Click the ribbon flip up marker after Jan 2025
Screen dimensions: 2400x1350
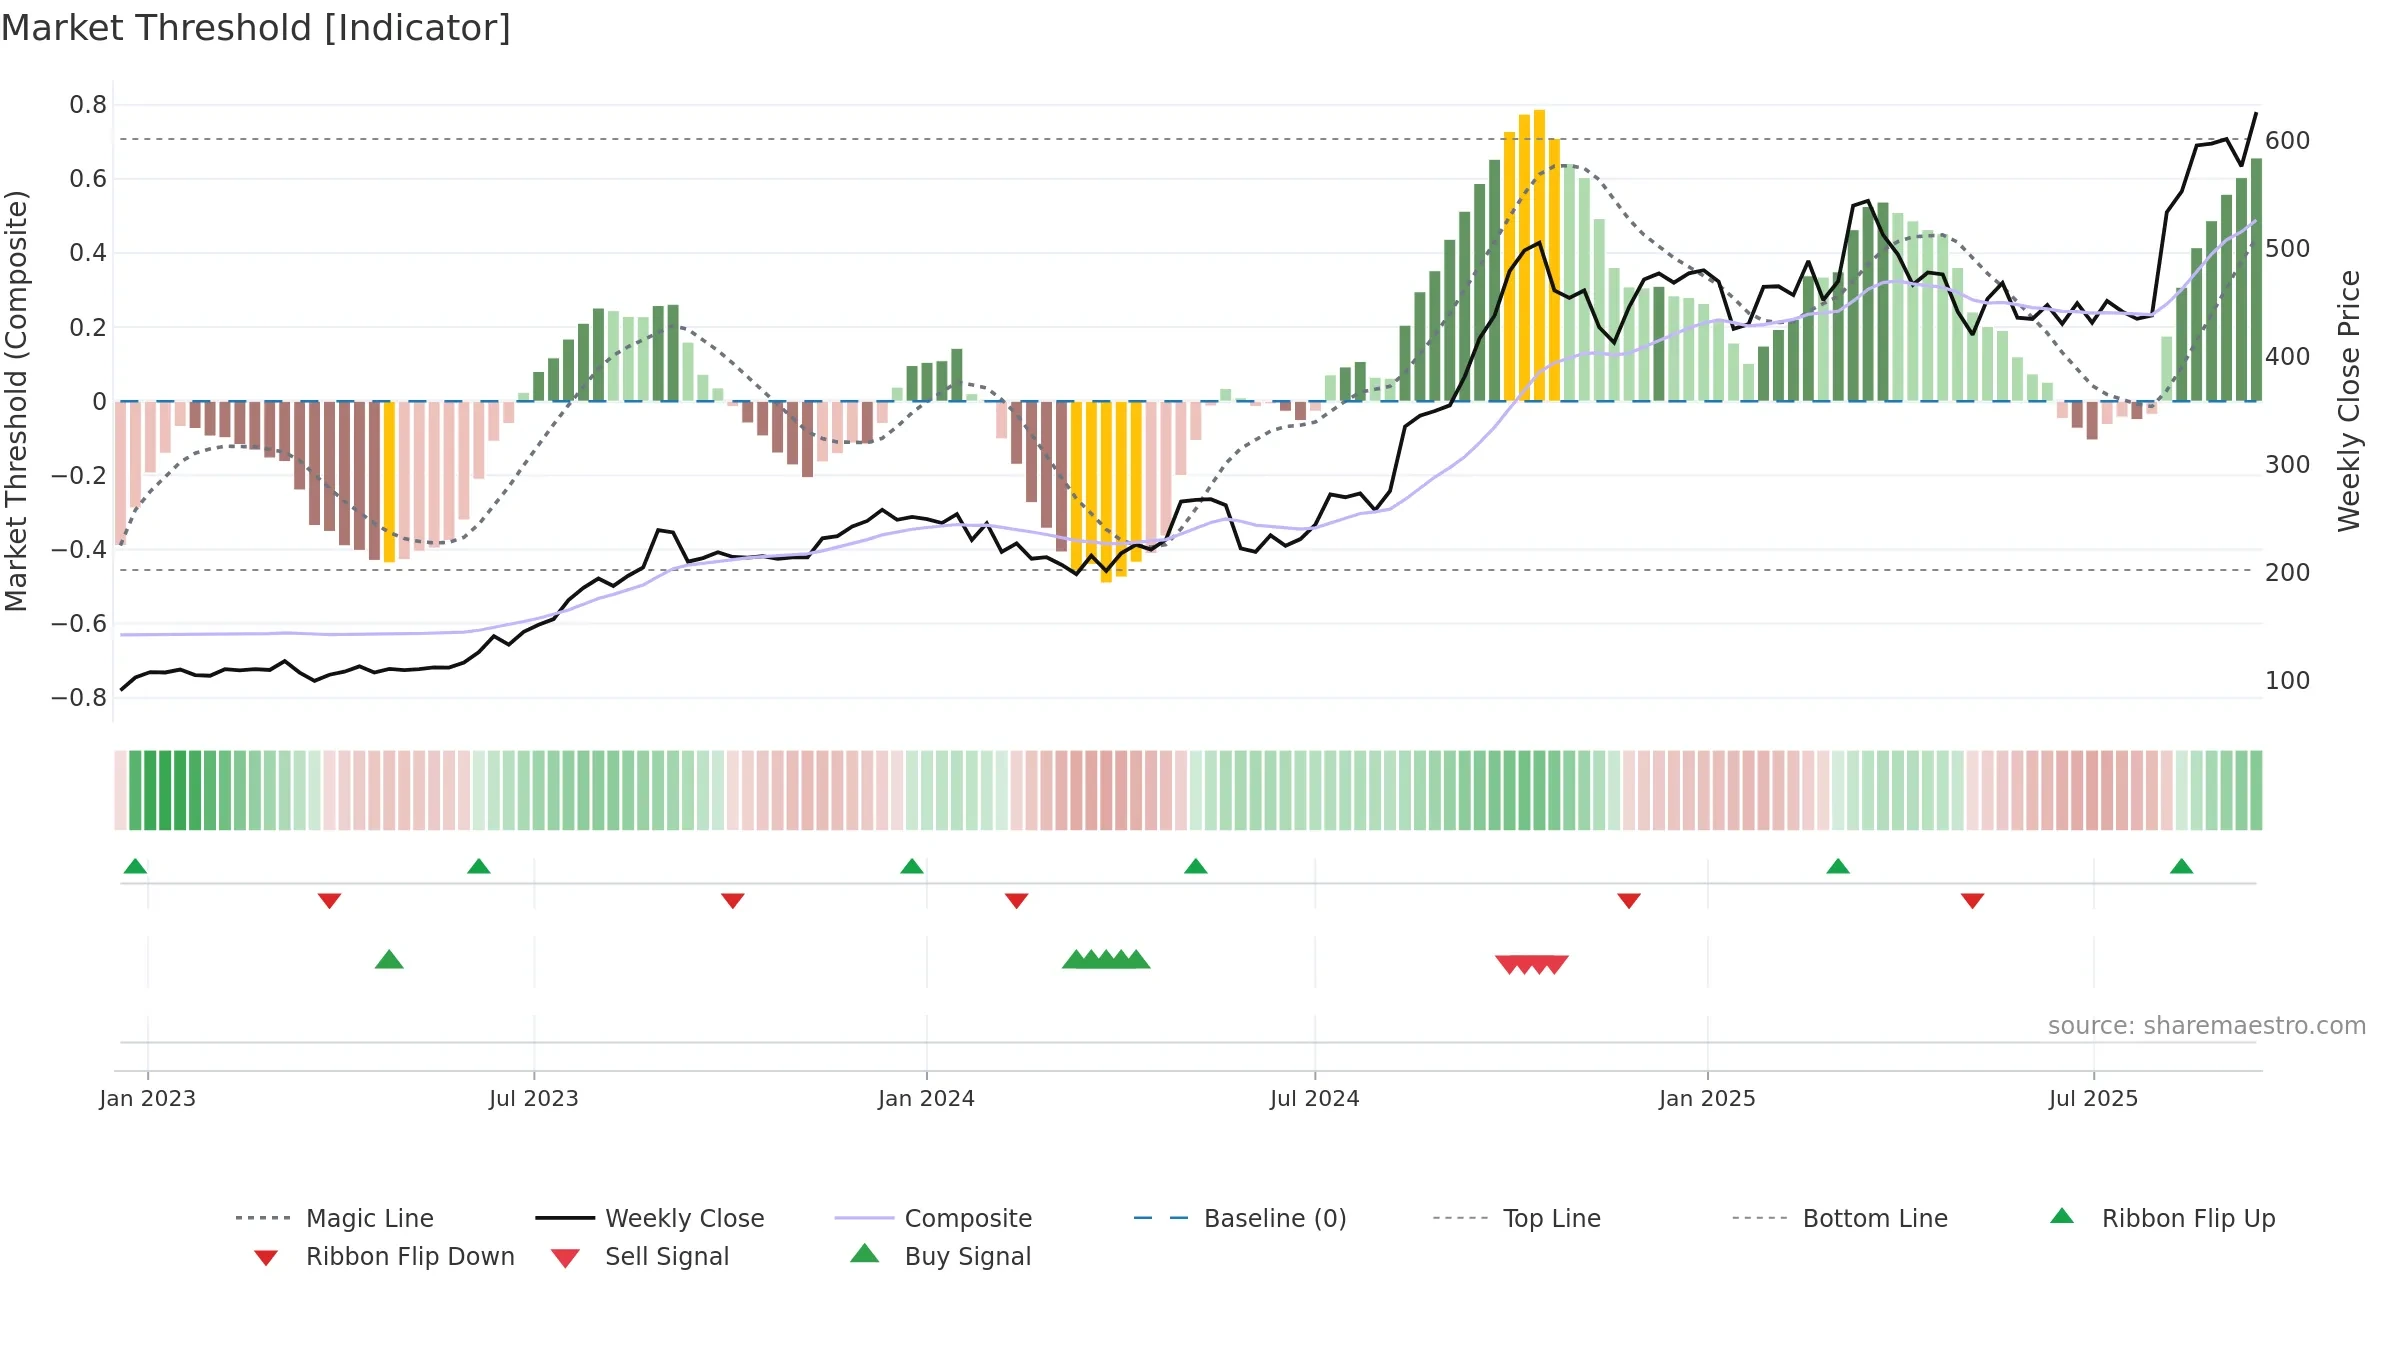(x=1838, y=866)
